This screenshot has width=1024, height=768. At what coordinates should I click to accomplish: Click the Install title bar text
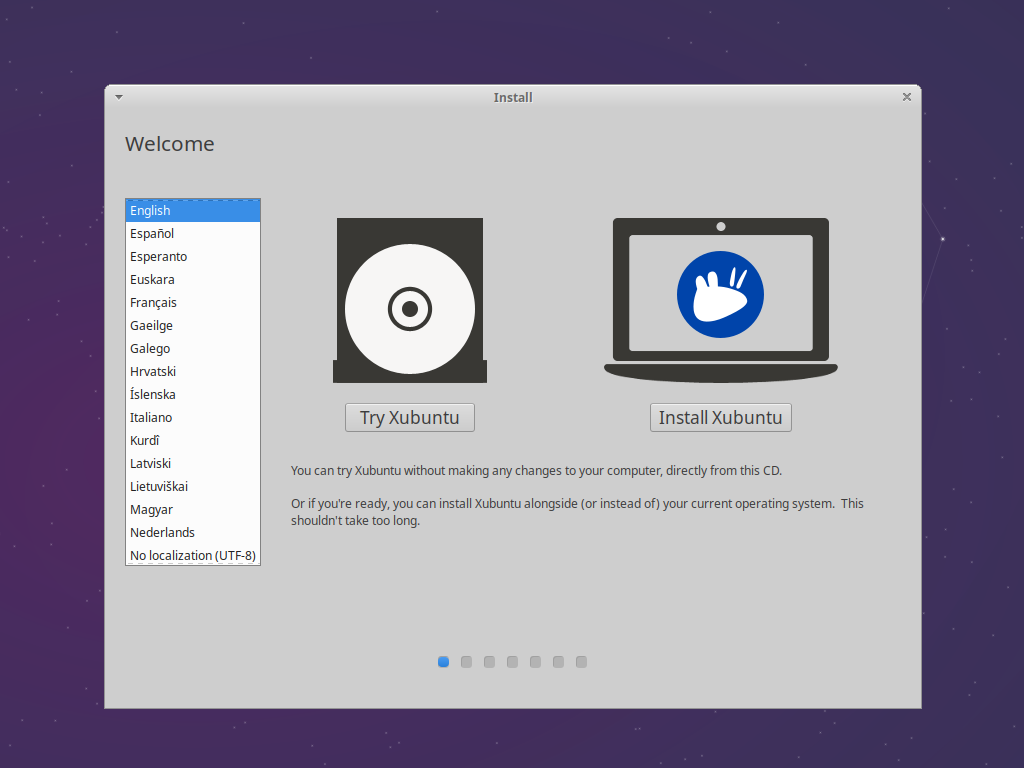(513, 97)
